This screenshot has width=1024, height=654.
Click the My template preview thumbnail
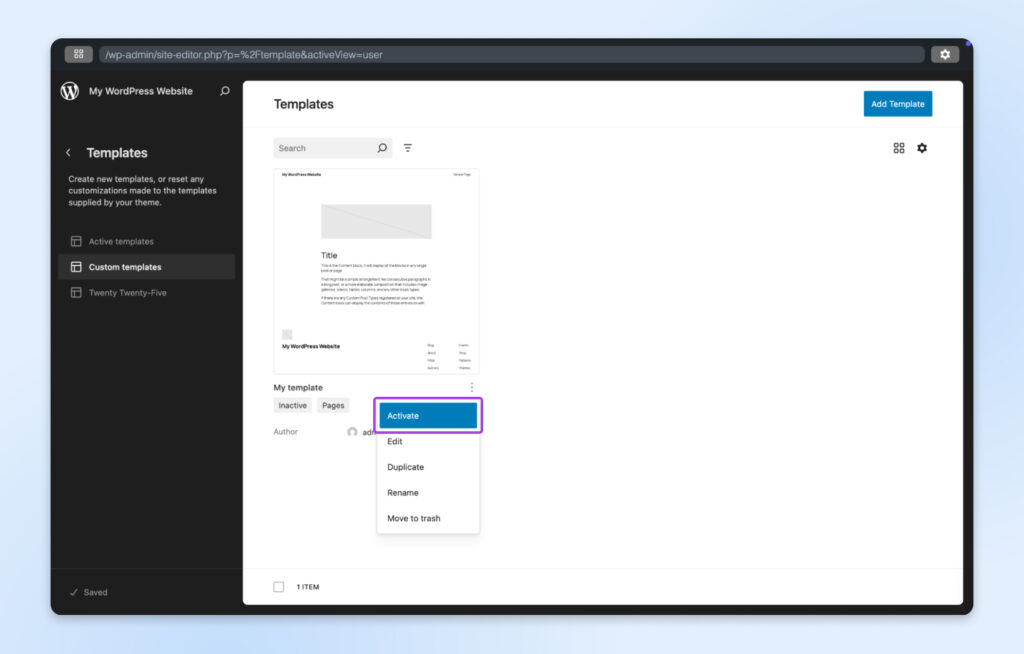(x=377, y=270)
